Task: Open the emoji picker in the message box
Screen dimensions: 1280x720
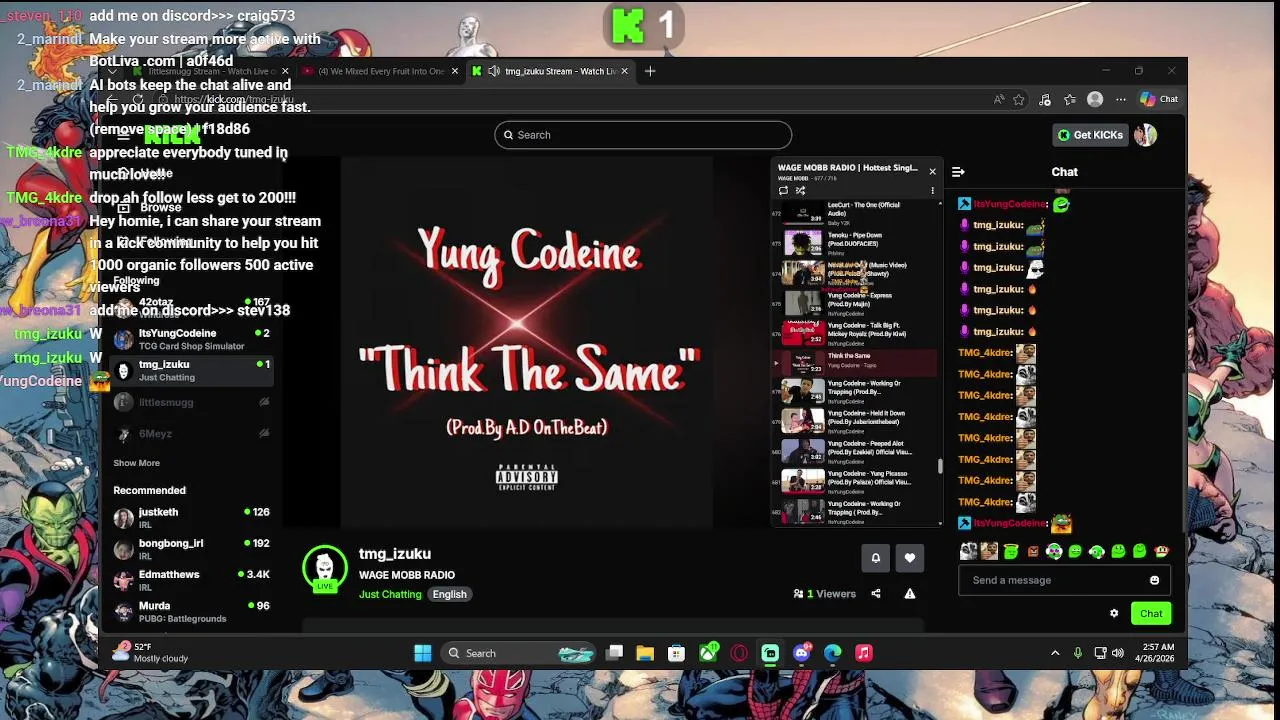Action: pyautogui.click(x=1155, y=580)
